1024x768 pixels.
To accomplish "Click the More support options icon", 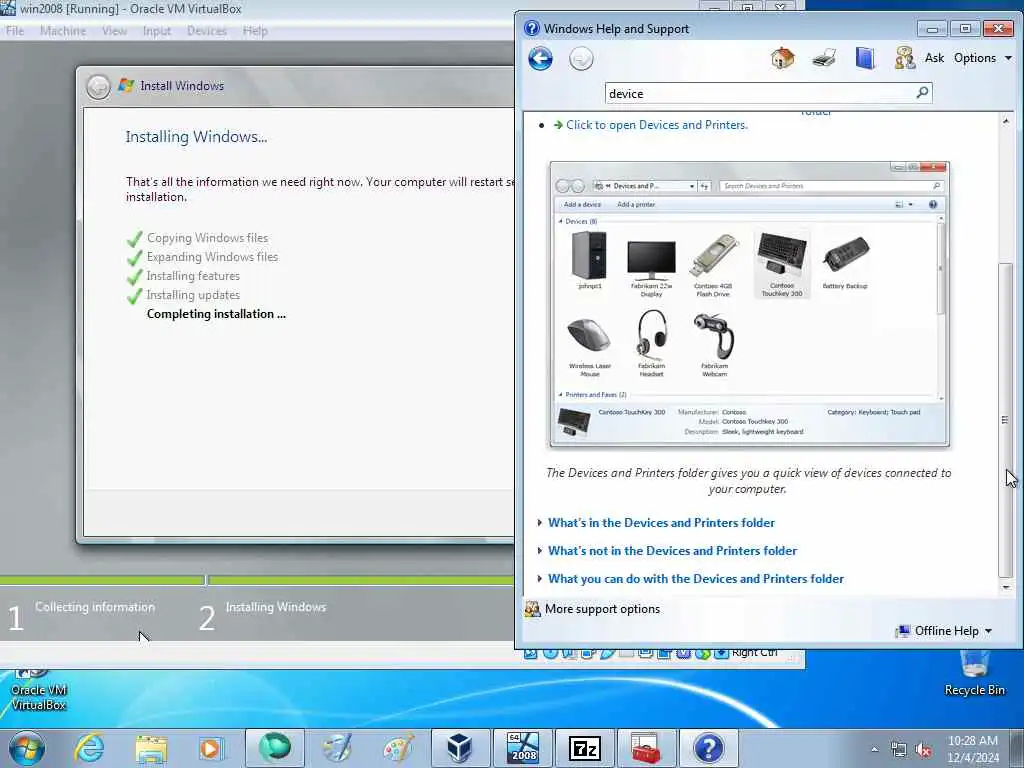I will 532,609.
